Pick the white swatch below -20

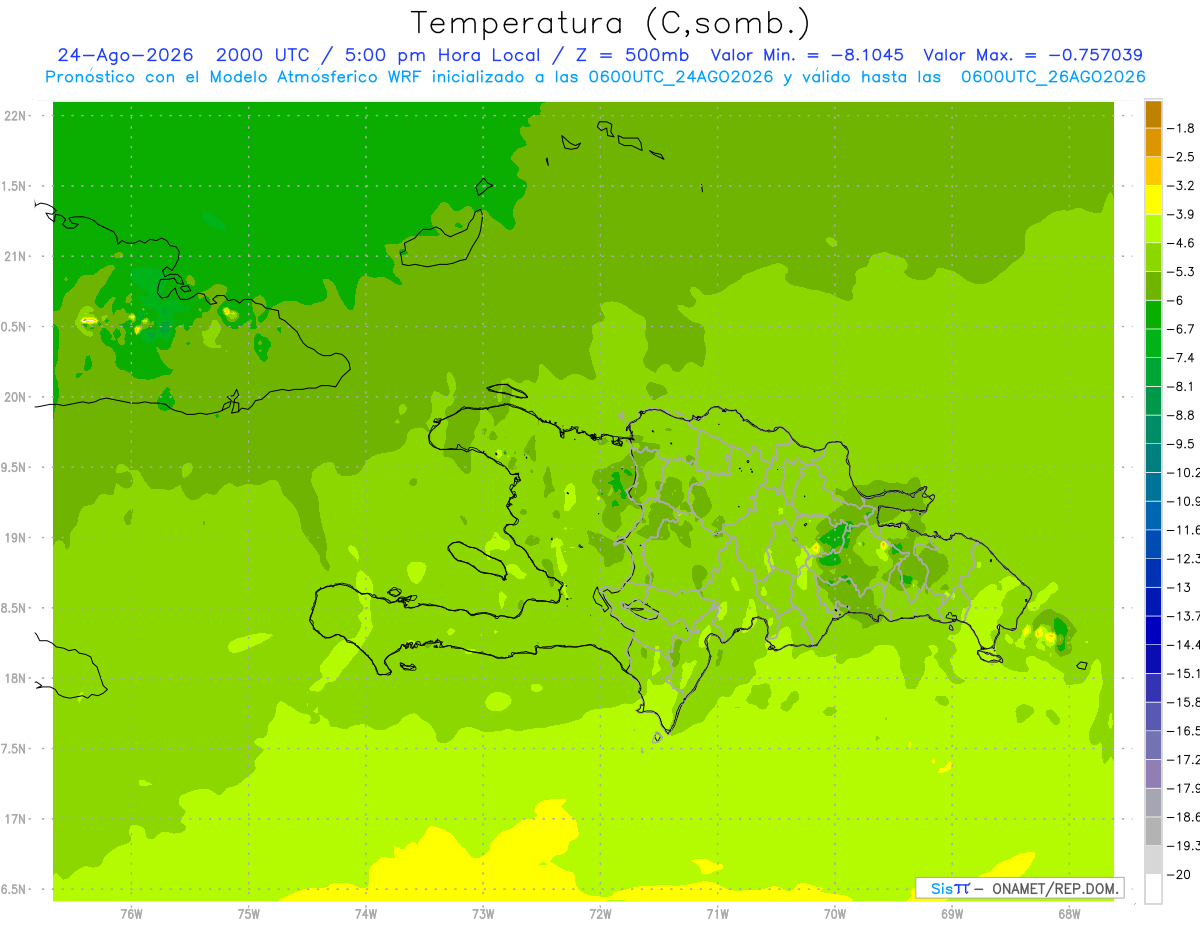(1153, 889)
